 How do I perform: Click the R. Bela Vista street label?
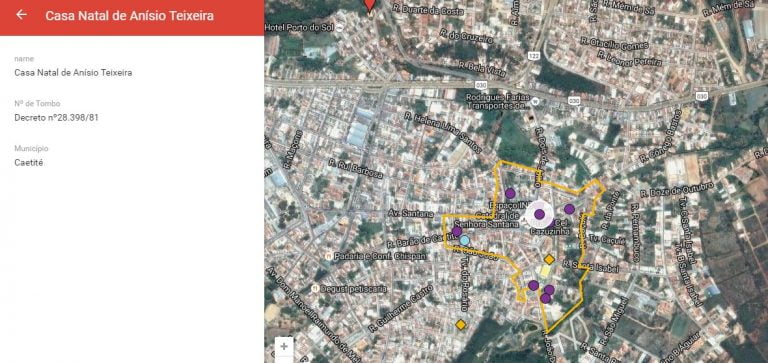click(481, 69)
